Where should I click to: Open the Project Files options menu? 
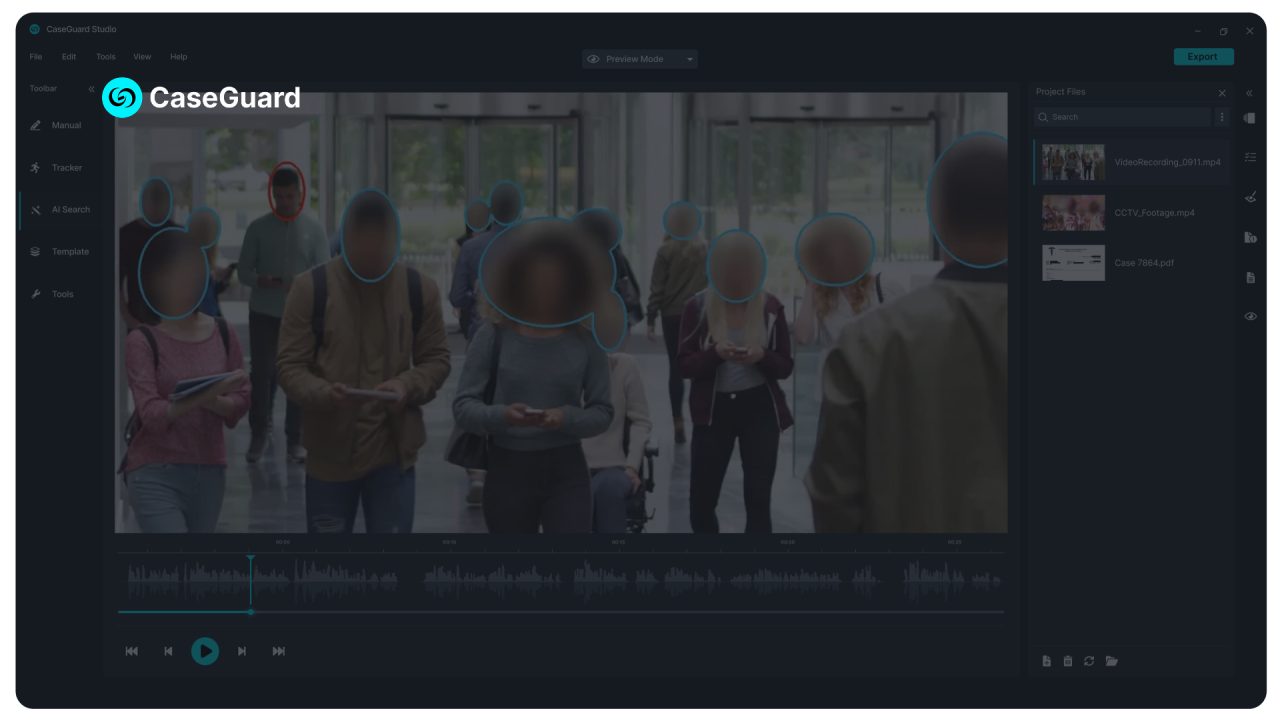coord(1221,117)
